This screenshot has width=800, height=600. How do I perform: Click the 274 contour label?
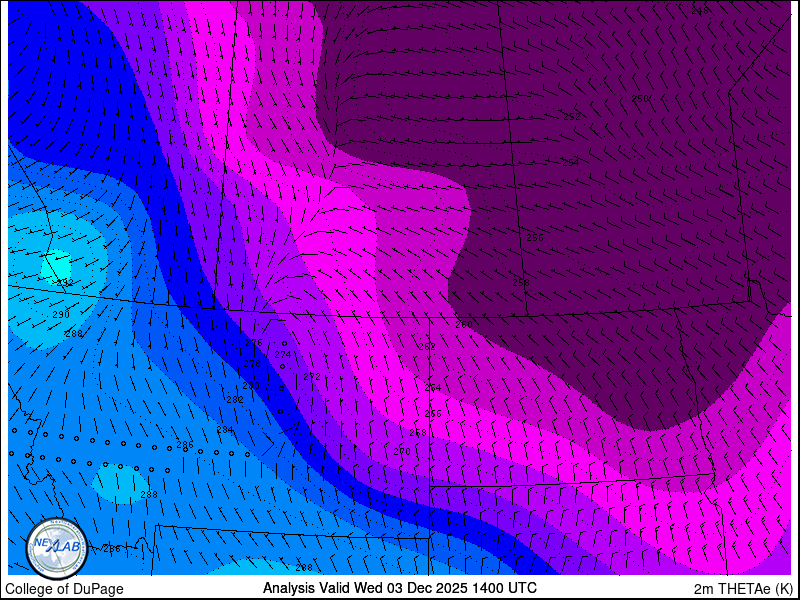click(x=283, y=355)
